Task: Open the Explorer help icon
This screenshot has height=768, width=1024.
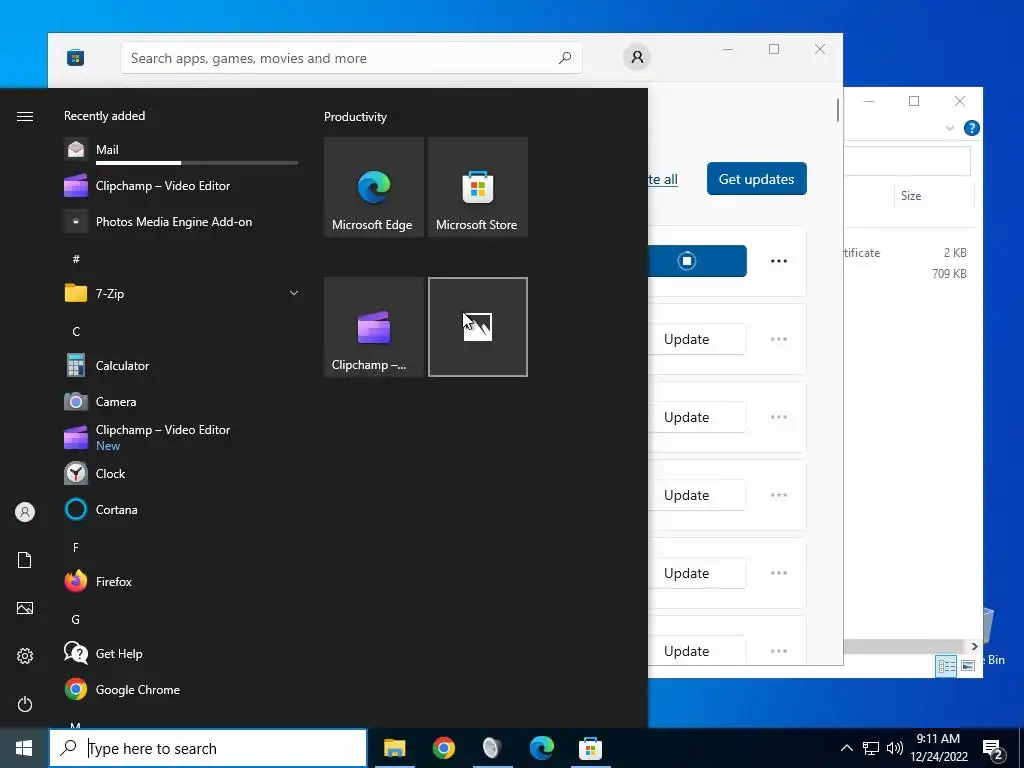Action: click(x=971, y=128)
